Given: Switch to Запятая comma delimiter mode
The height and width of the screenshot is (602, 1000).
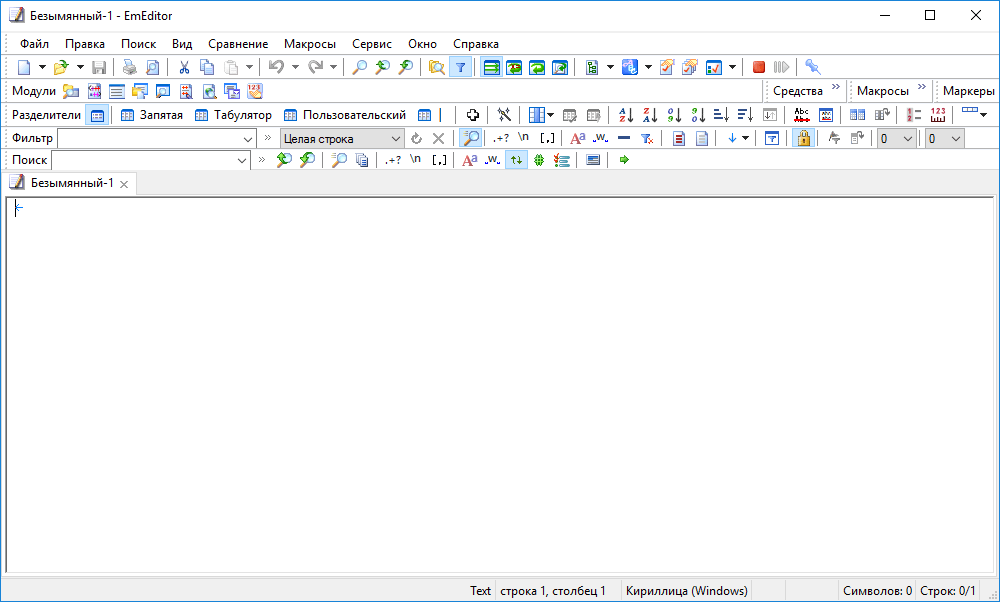Looking at the screenshot, I should [x=152, y=115].
